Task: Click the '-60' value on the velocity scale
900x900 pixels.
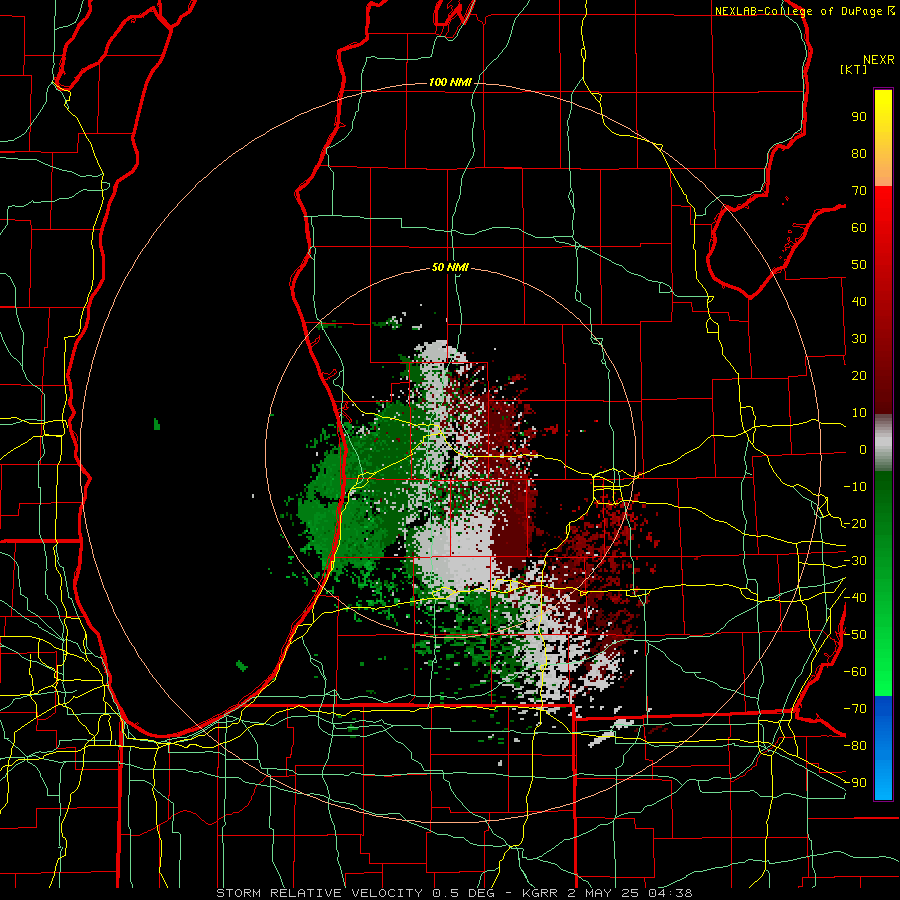Action: tap(855, 672)
